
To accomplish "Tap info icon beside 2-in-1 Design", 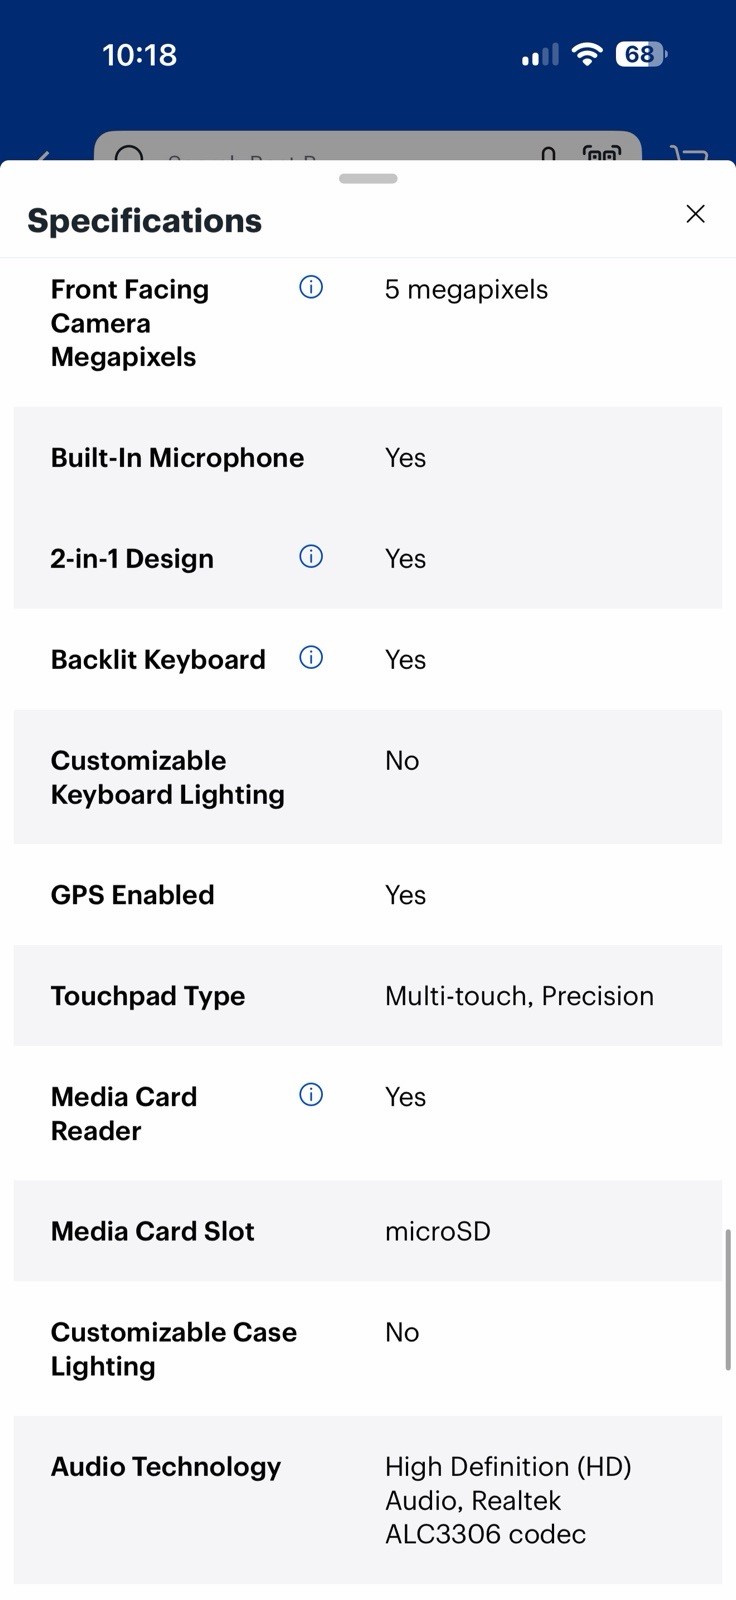I will coord(311,557).
